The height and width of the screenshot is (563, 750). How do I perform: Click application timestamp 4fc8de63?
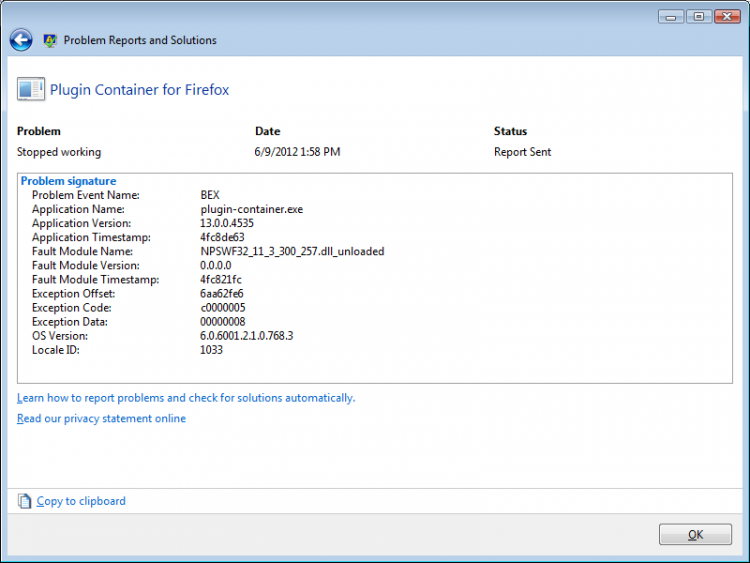222,237
